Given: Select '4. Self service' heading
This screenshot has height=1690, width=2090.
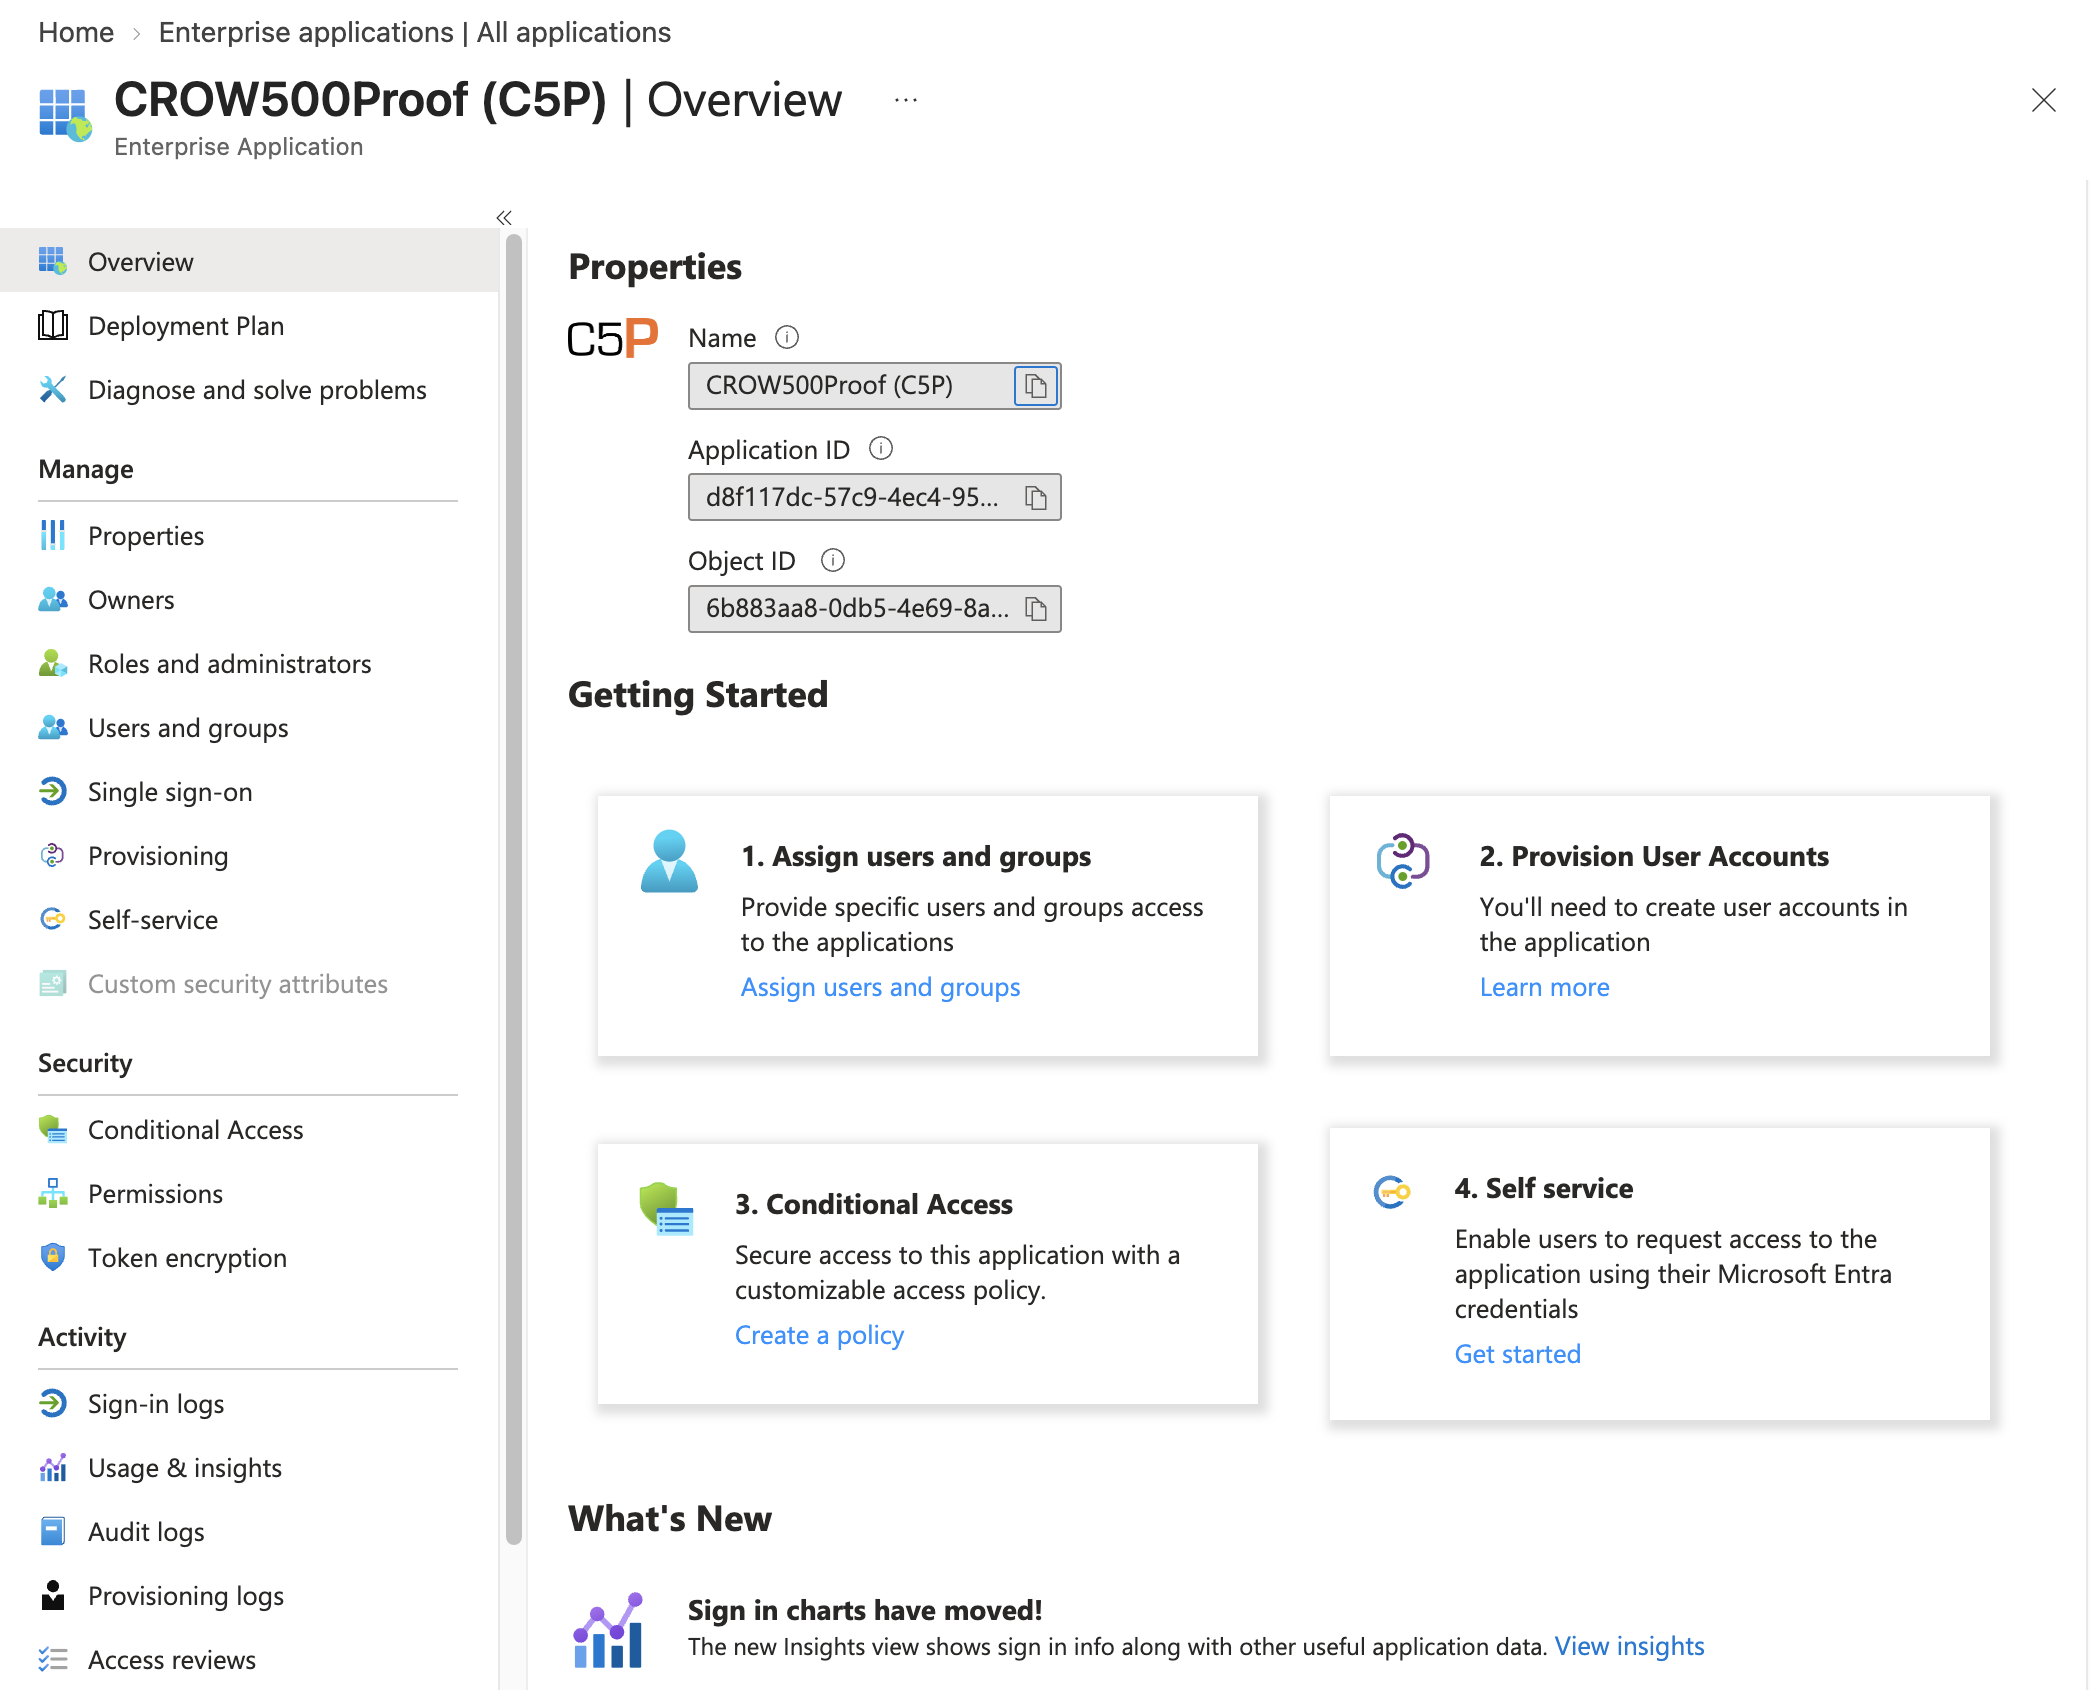Looking at the screenshot, I should pyautogui.click(x=1544, y=1189).
